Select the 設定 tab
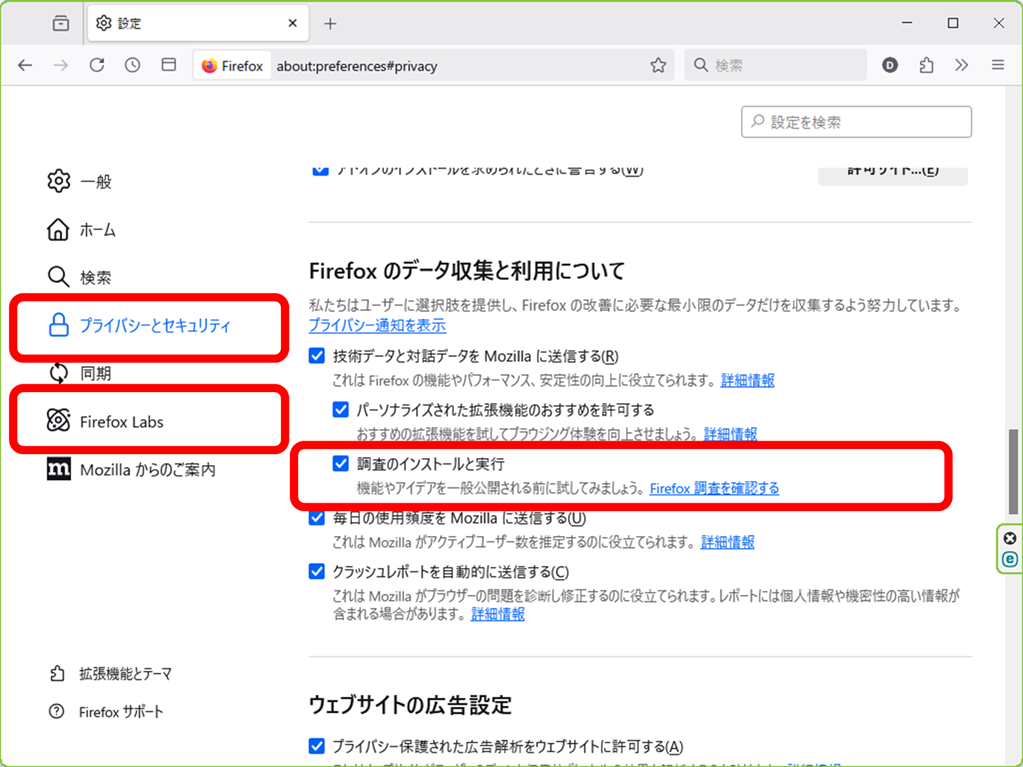 [x=197, y=23]
